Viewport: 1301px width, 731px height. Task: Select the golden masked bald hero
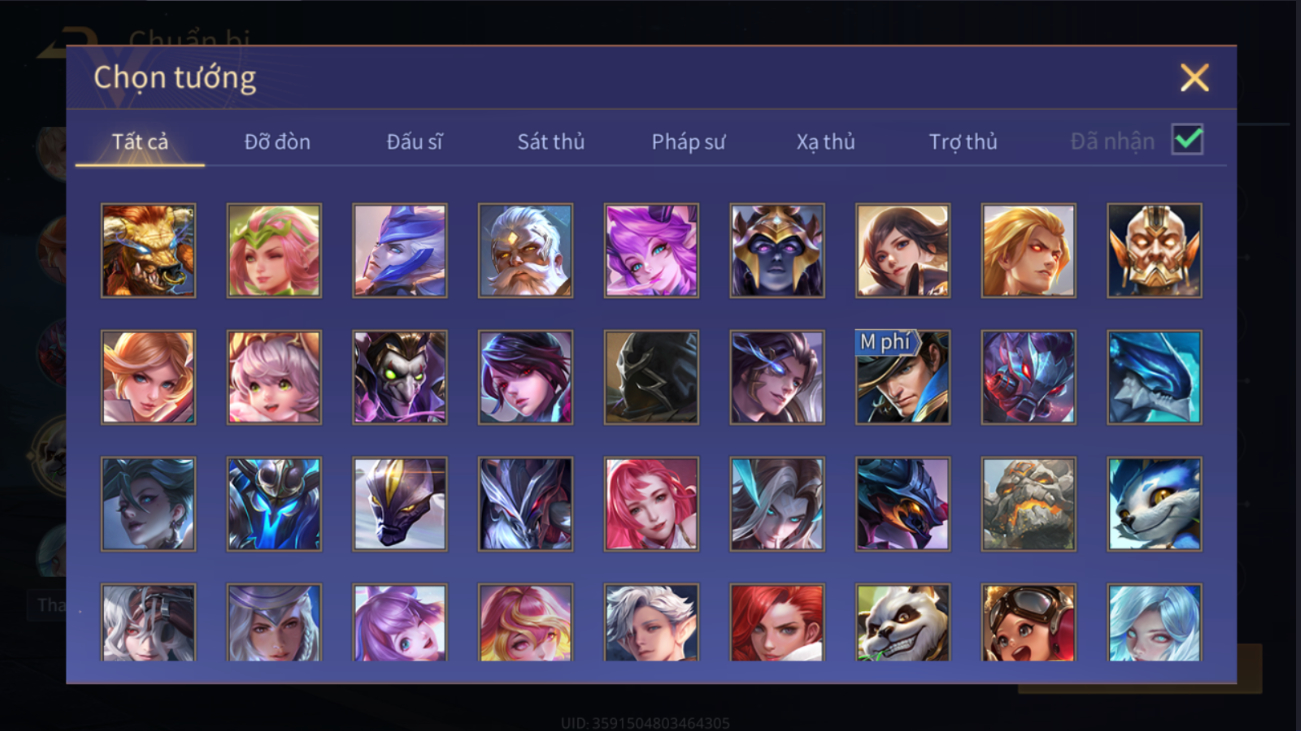pos(1154,251)
